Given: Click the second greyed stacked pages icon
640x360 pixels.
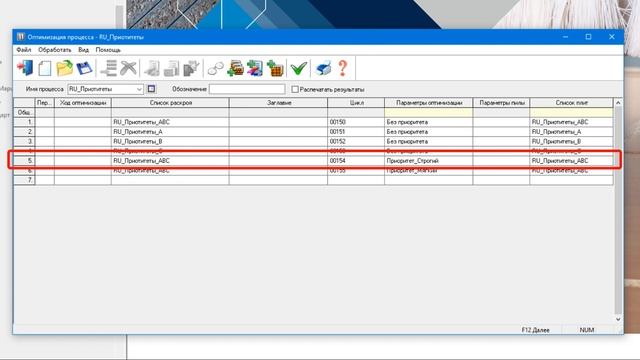Looking at the screenshot, I should pos(171,68).
